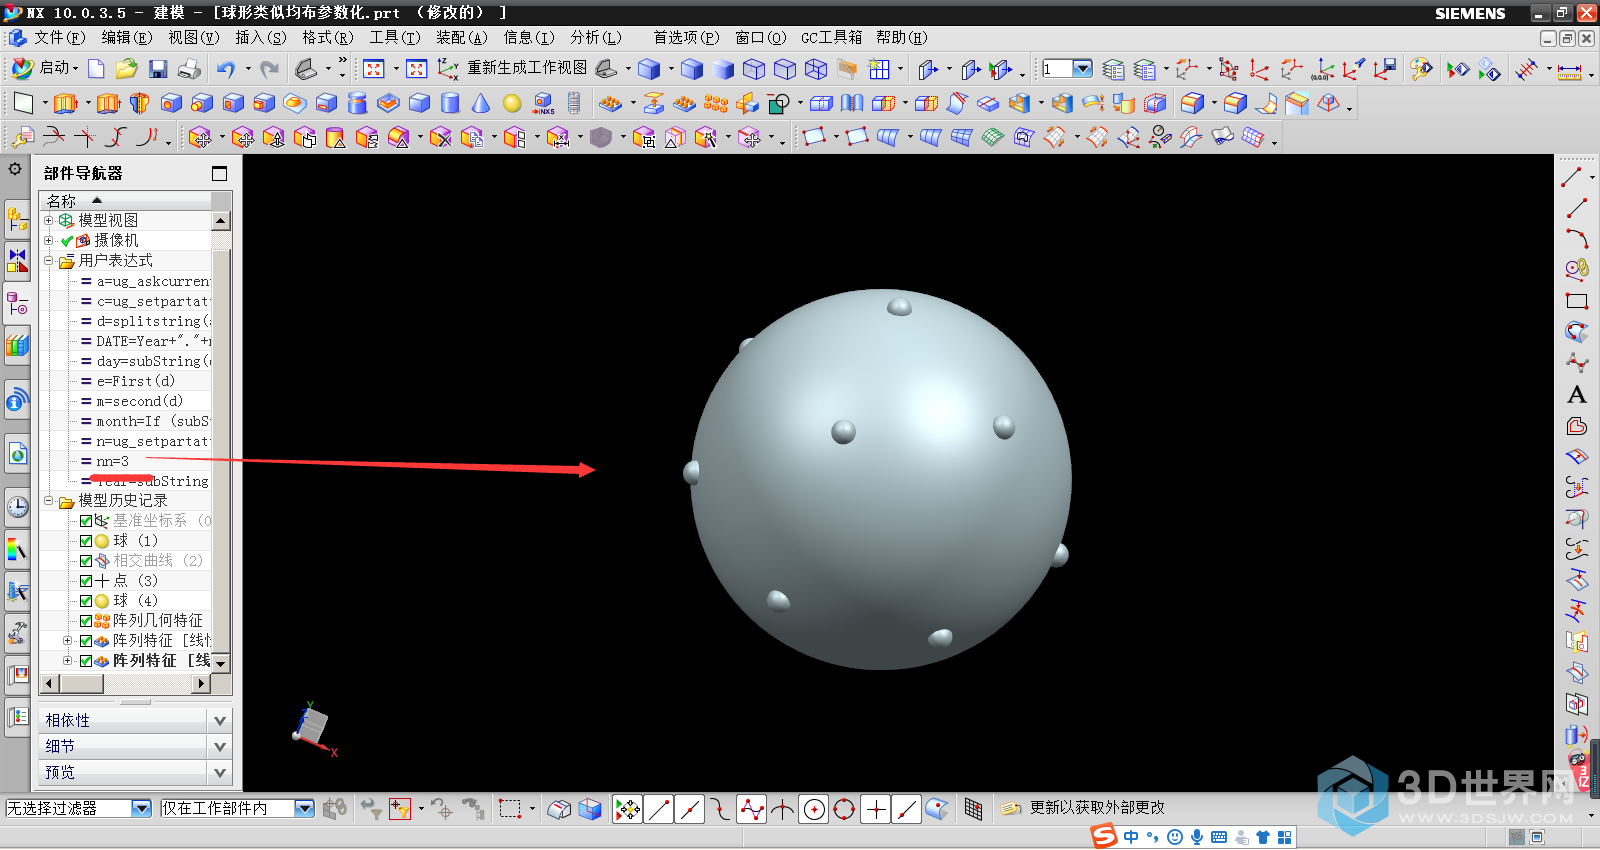Uncheck the 阵列几何特征 checkbox
This screenshot has height=850, width=1600.
(86, 621)
